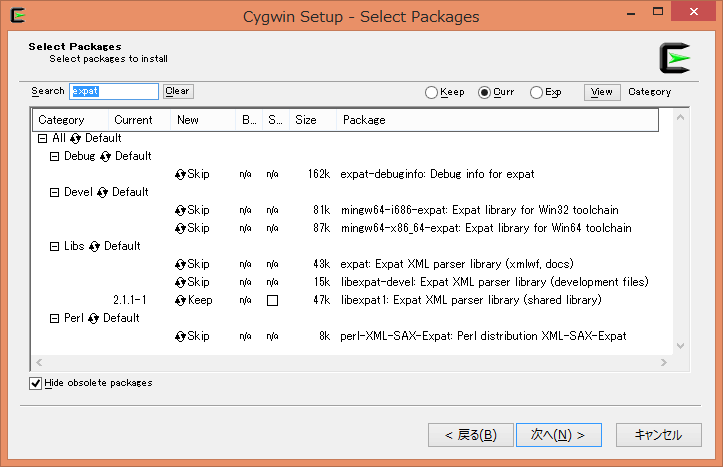Tick the source checkbox for libexpat1
This screenshot has height=467, width=723.
273,301
